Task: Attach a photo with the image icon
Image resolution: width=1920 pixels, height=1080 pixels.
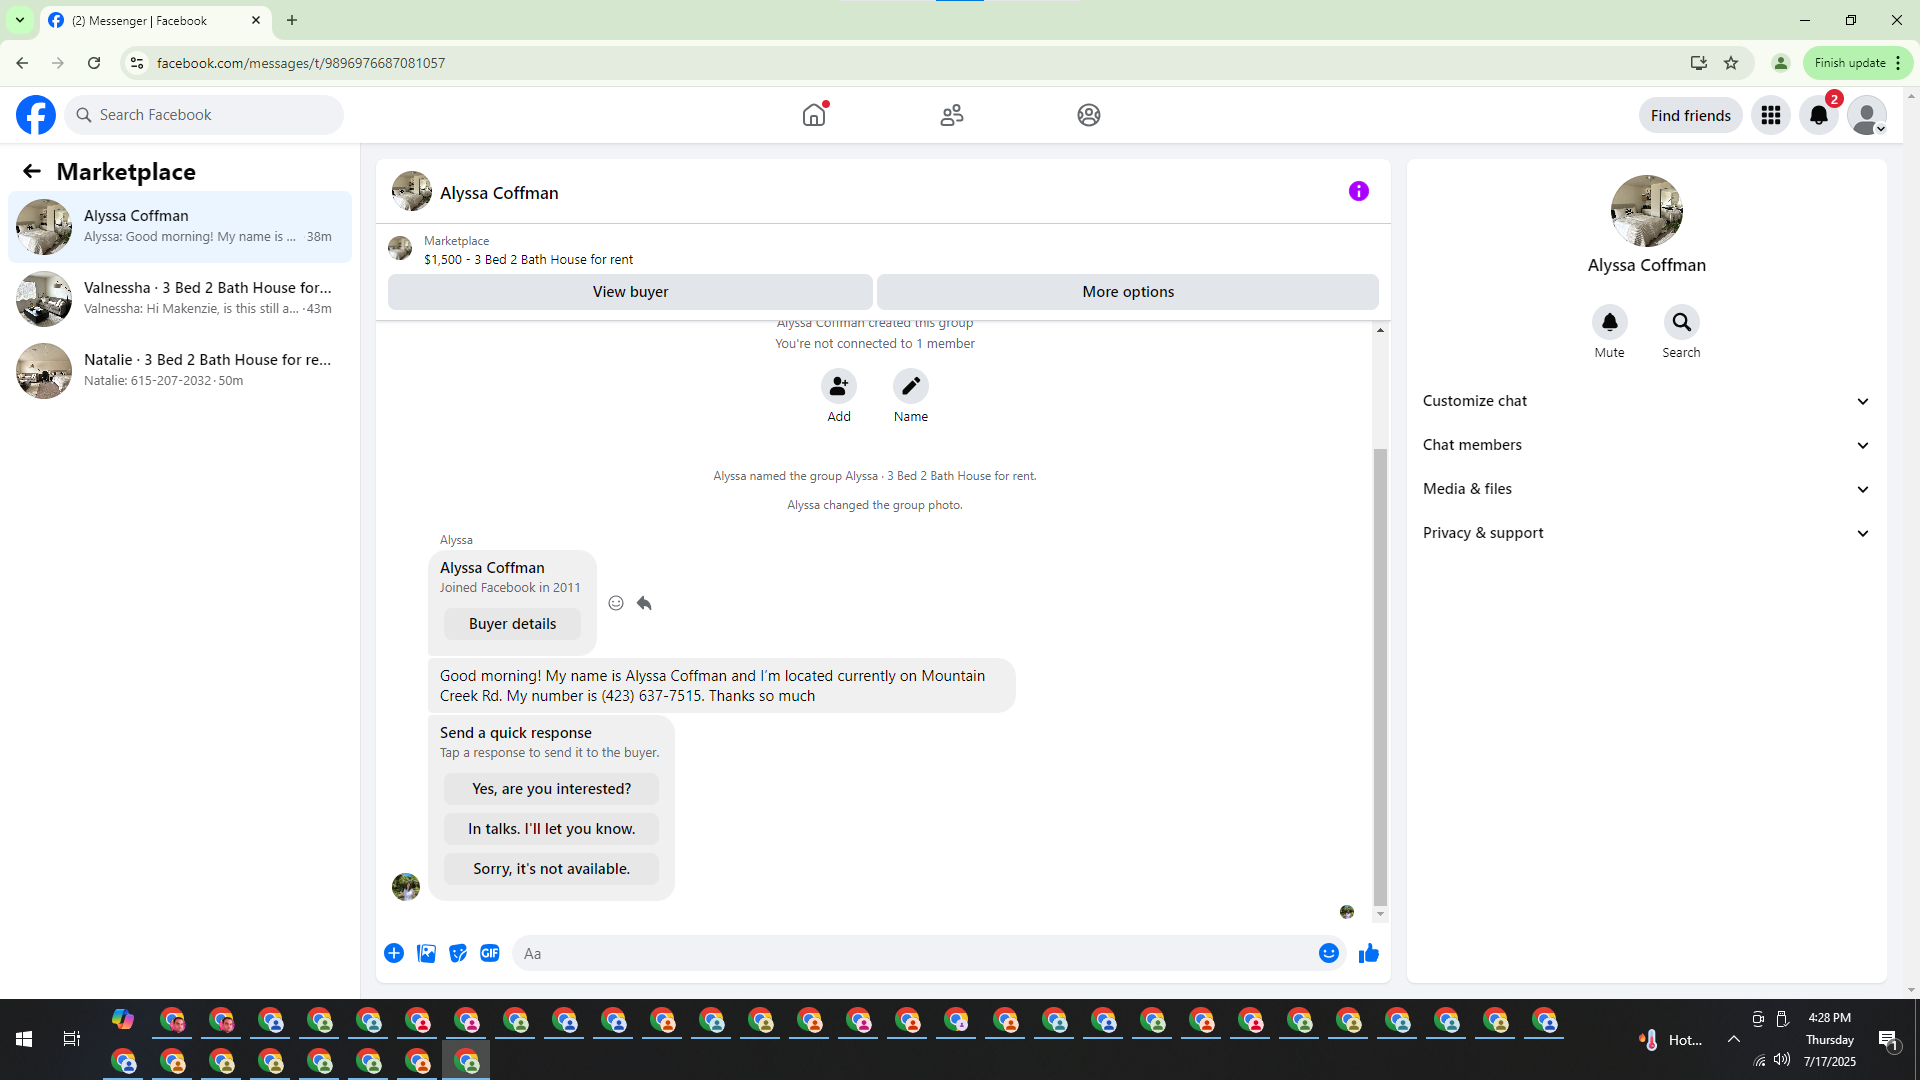Action: click(x=426, y=953)
